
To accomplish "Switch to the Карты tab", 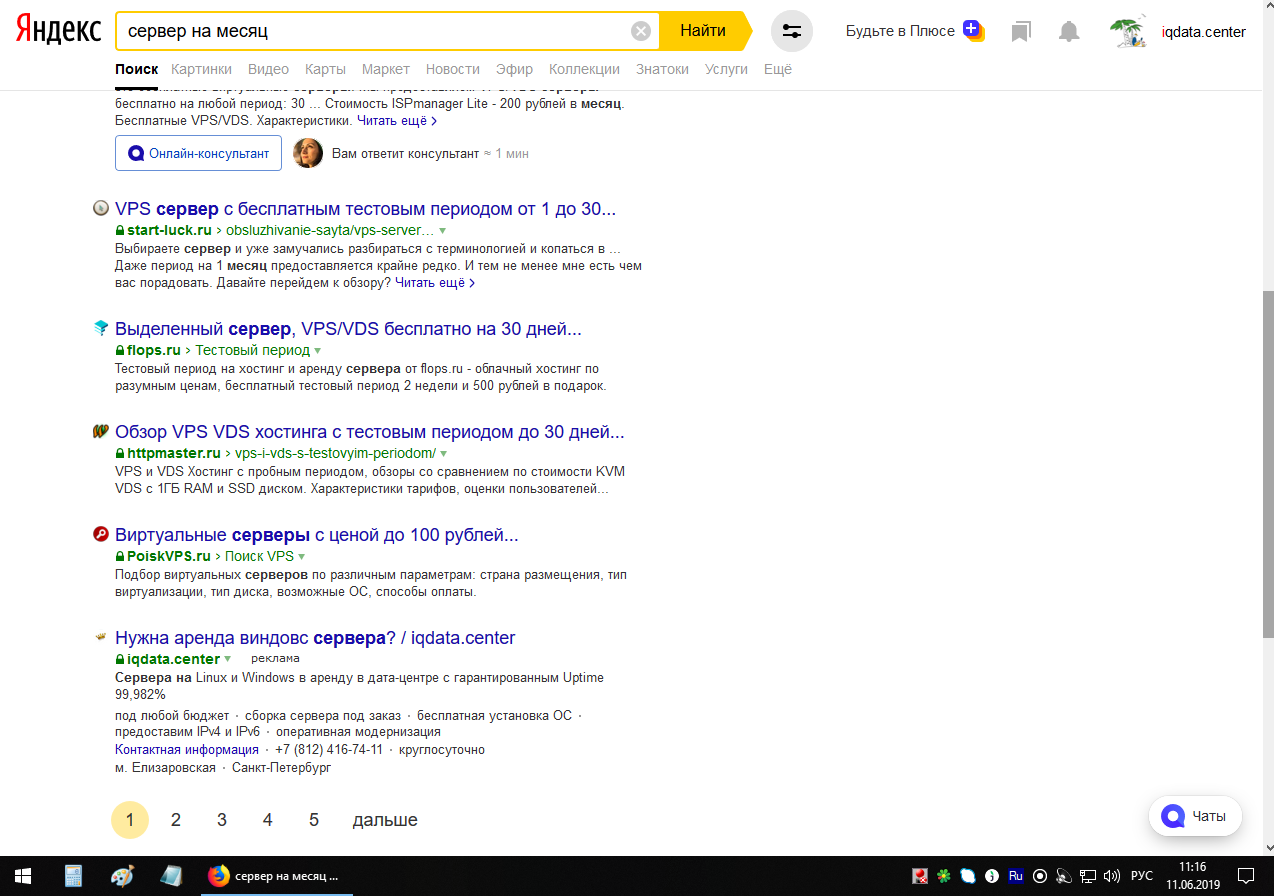I will click(326, 69).
